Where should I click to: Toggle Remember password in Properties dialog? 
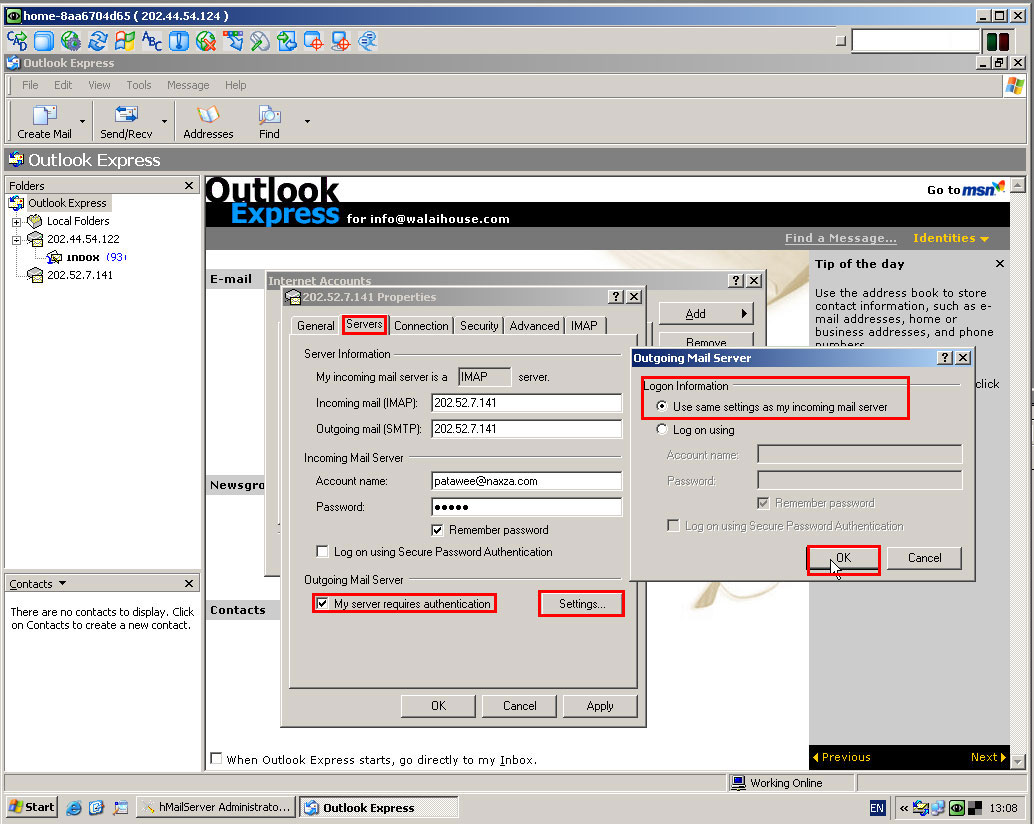[437, 530]
